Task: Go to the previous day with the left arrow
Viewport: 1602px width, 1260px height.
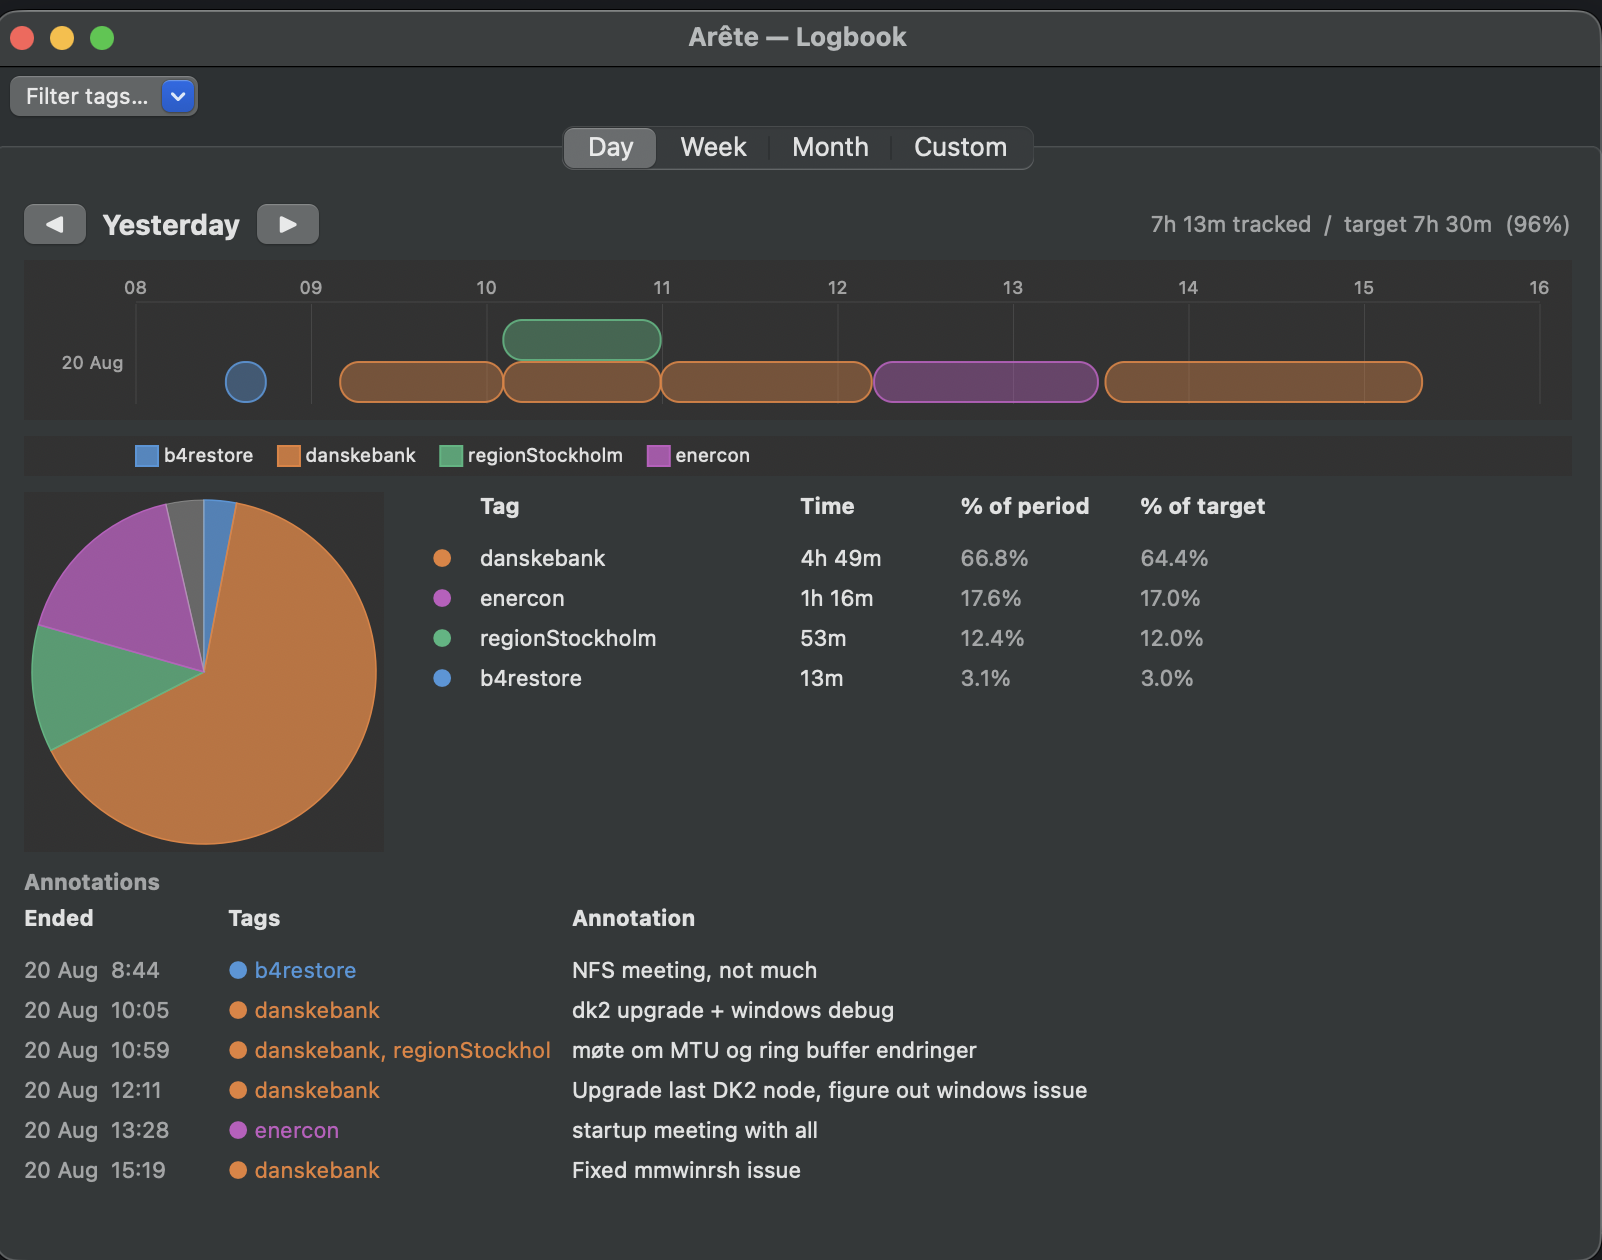Action: [x=55, y=224]
